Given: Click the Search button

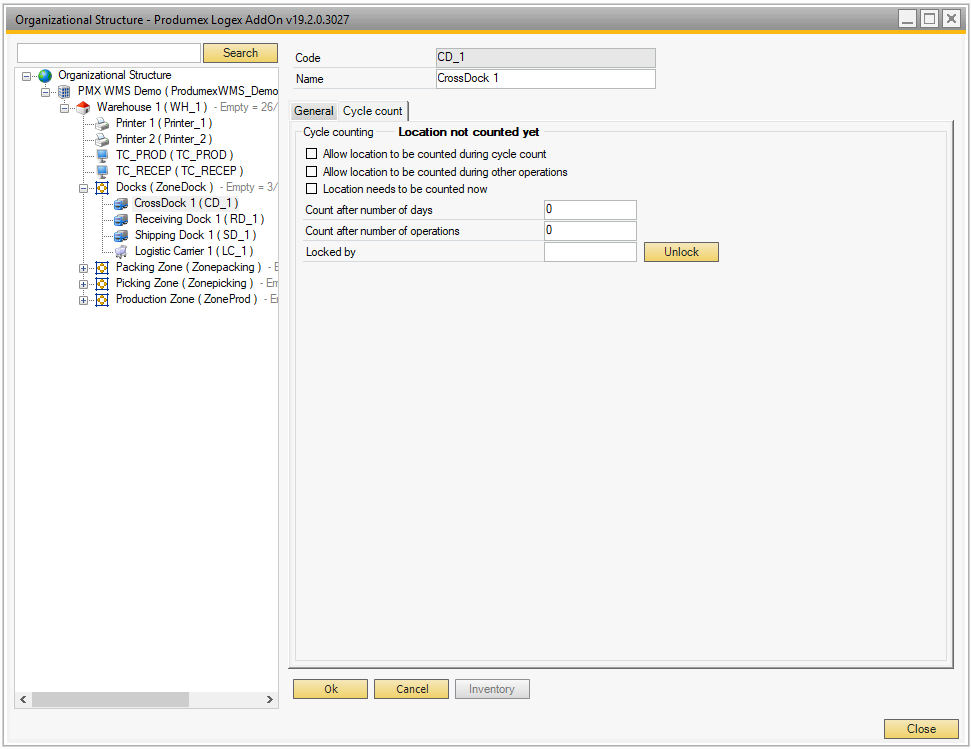Looking at the screenshot, I should coord(240,53).
